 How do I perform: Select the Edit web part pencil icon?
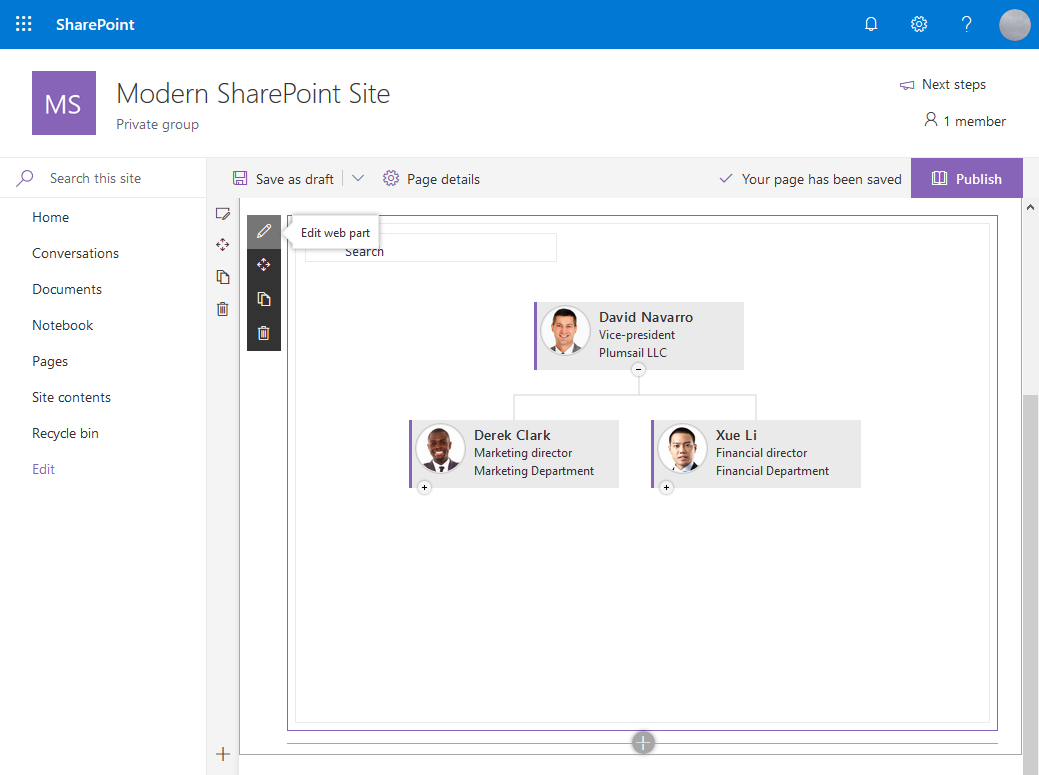click(x=263, y=231)
